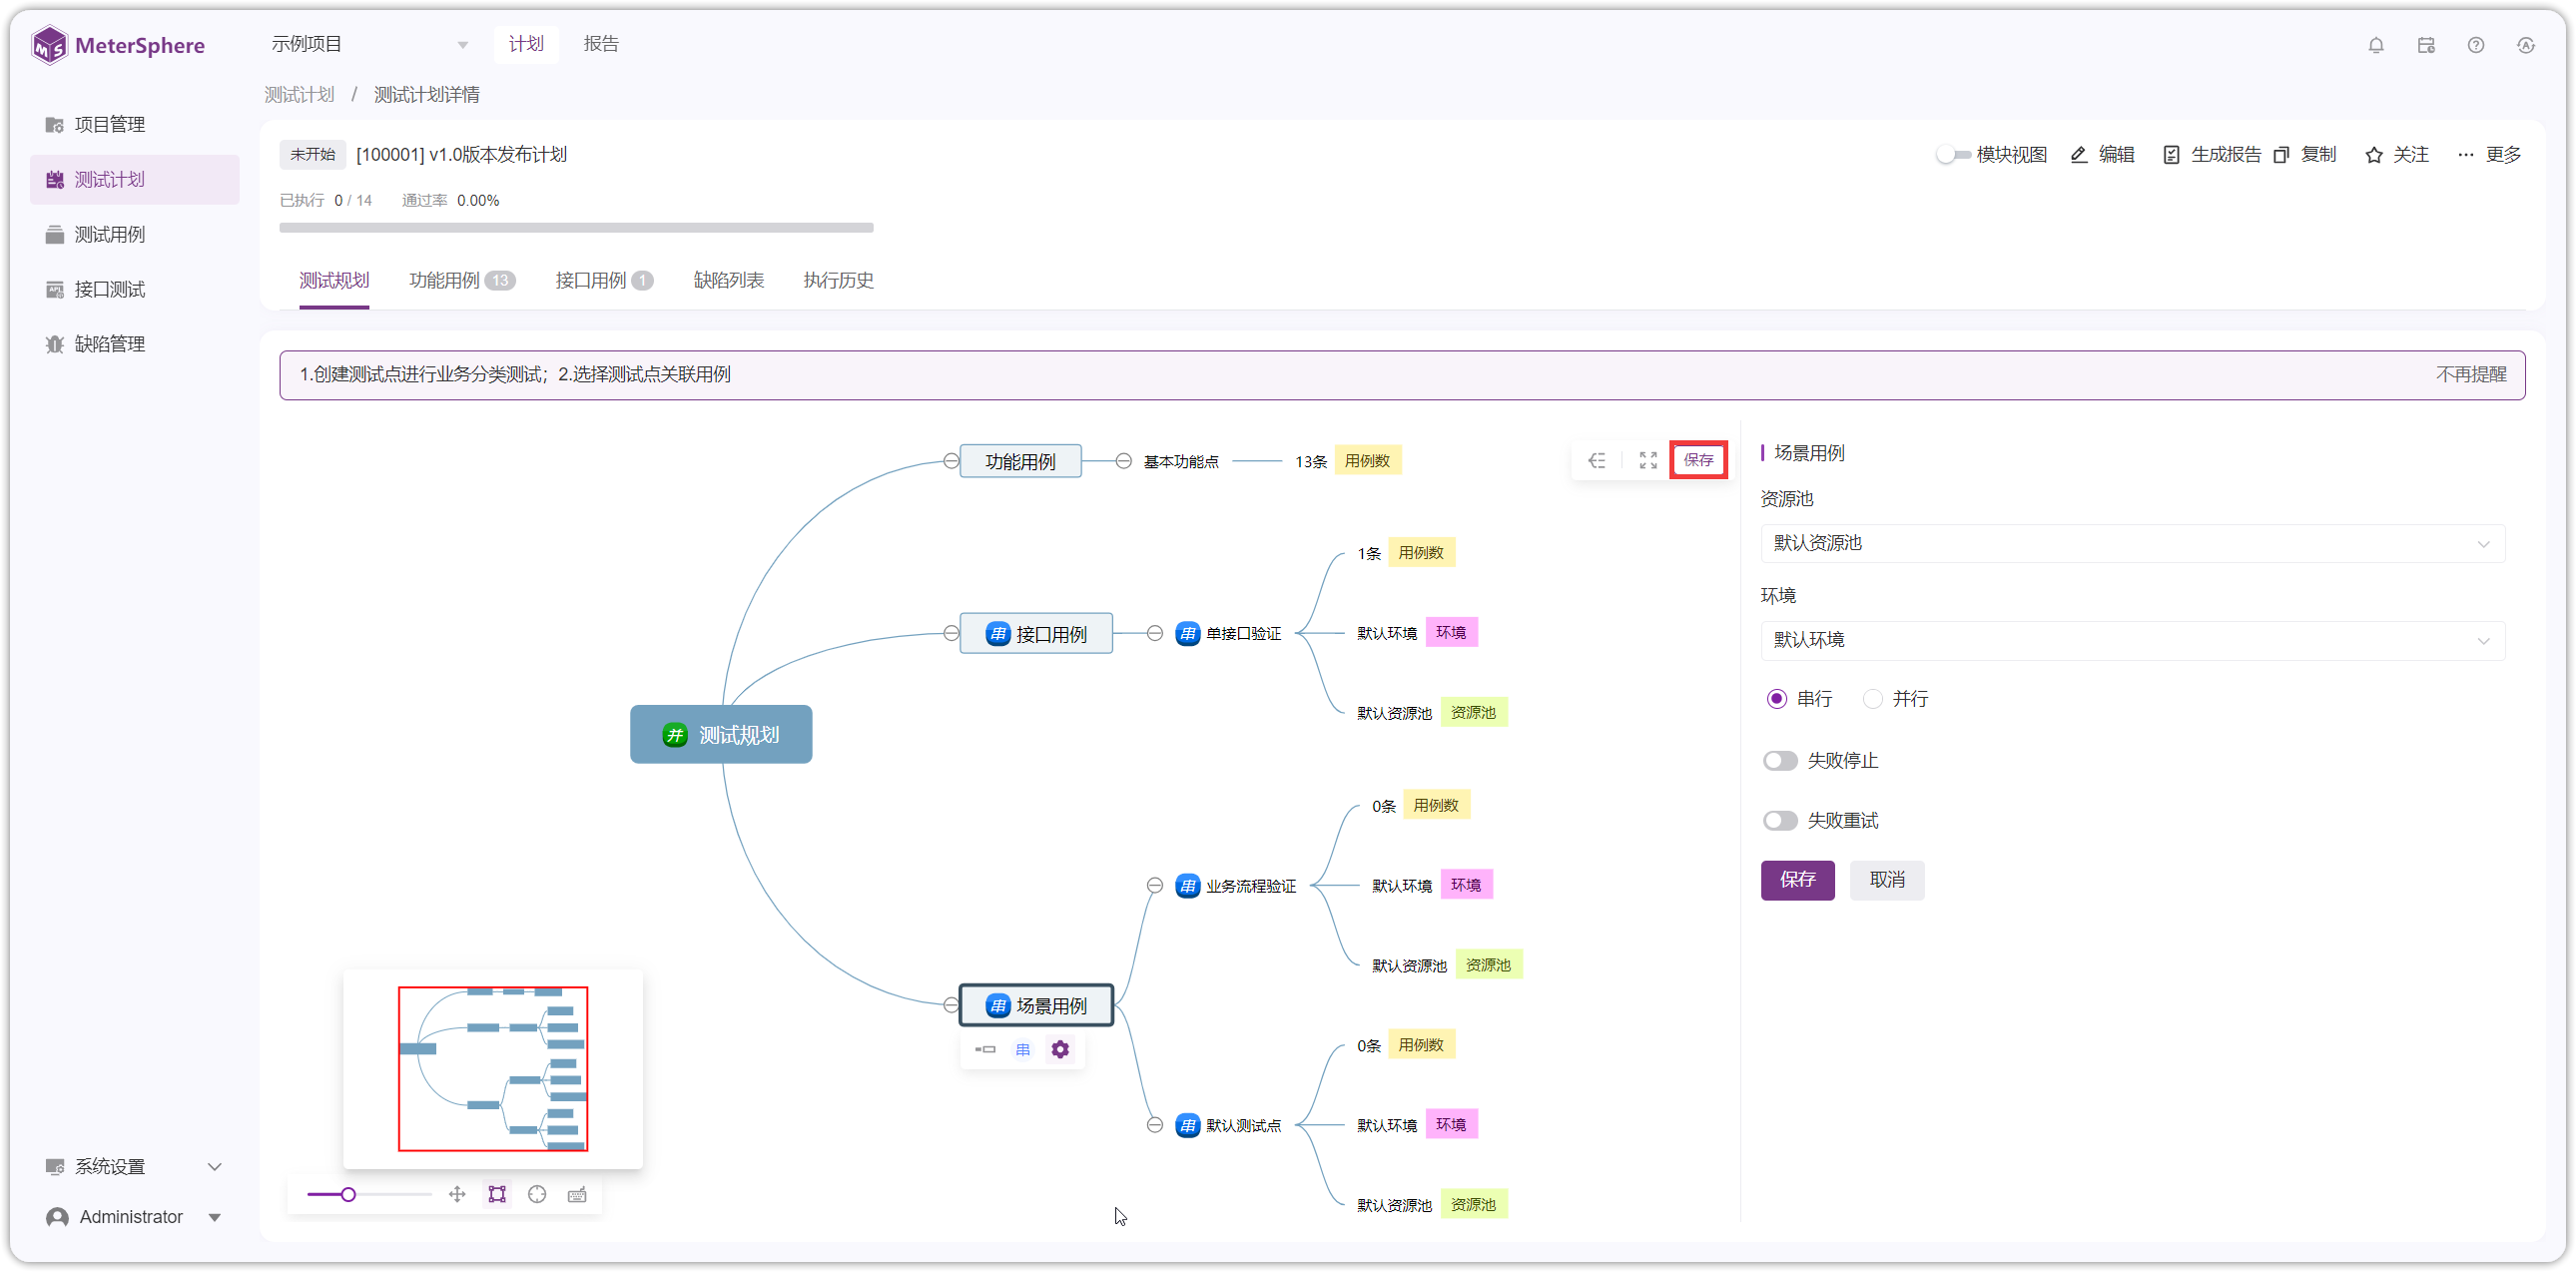2576x1272 pixels.
Task: Open the 更多 menu
Action: tap(2488, 154)
